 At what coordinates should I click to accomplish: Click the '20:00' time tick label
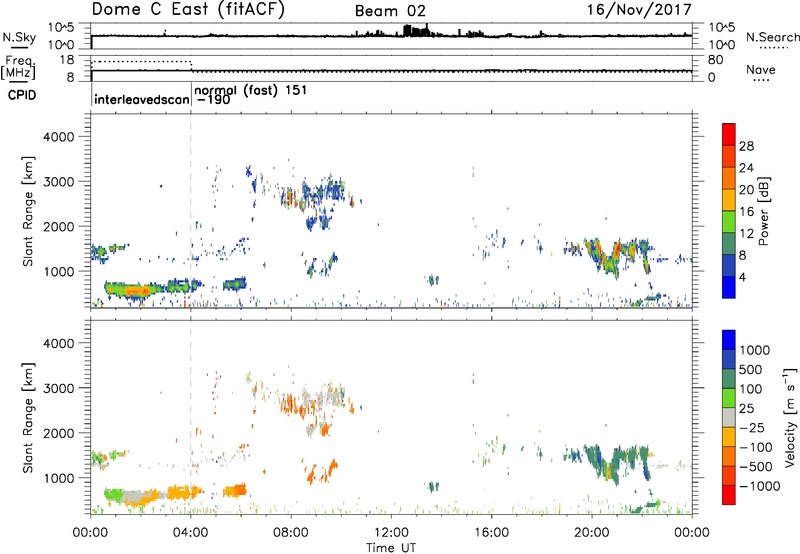(x=591, y=533)
